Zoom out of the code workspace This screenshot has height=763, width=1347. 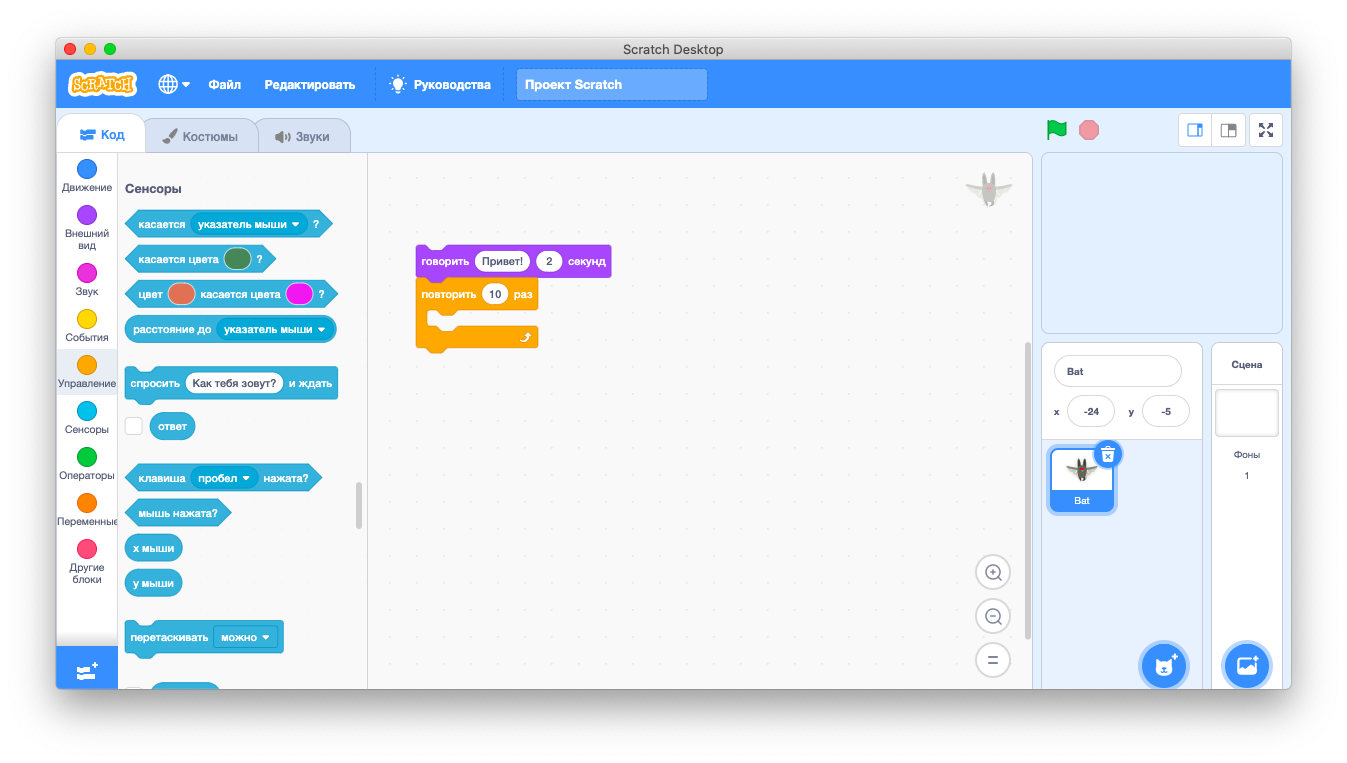993,617
